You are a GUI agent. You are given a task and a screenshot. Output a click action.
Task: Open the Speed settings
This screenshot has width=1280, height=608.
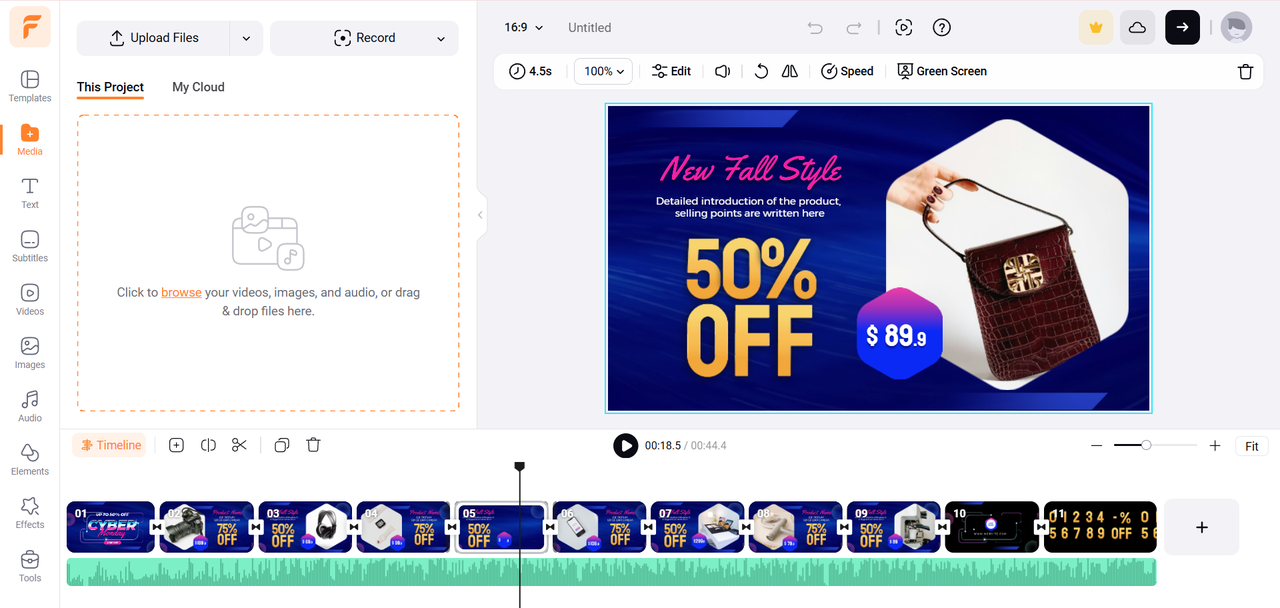(x=847, y=71)
